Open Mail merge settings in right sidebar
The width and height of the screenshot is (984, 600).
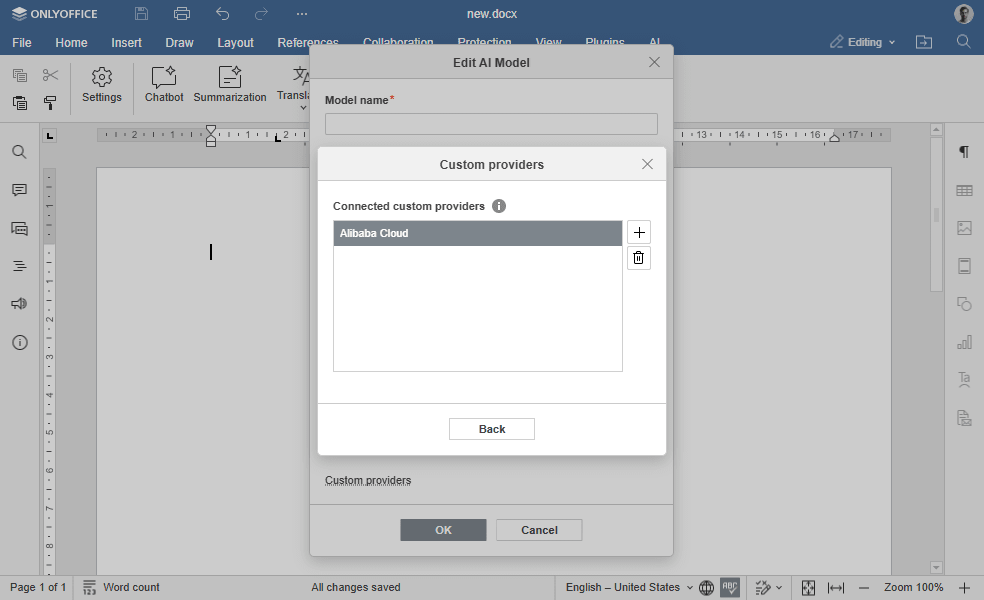[964, 418]
